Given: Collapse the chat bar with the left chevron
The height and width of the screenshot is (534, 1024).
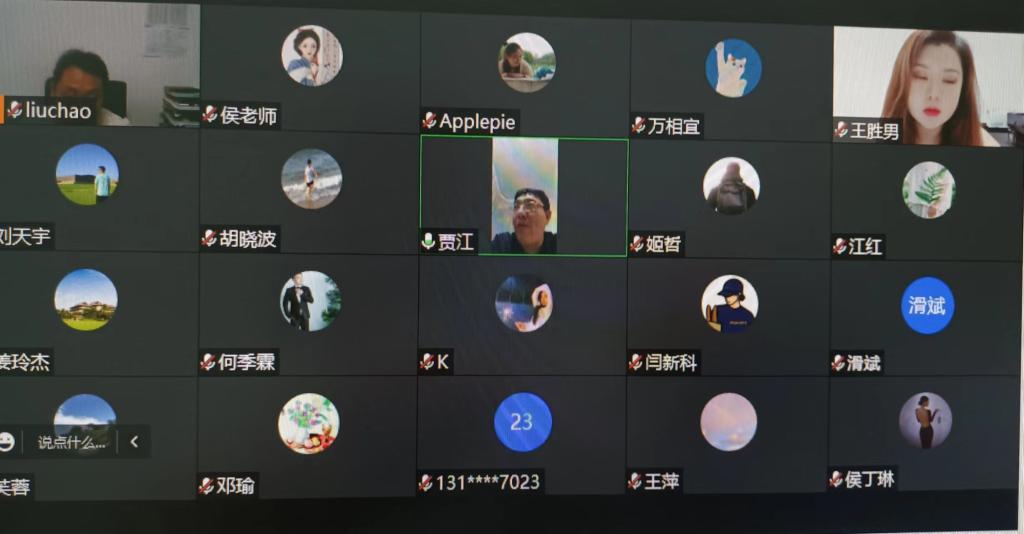Looking at the screenshot, I should point(135,442).
